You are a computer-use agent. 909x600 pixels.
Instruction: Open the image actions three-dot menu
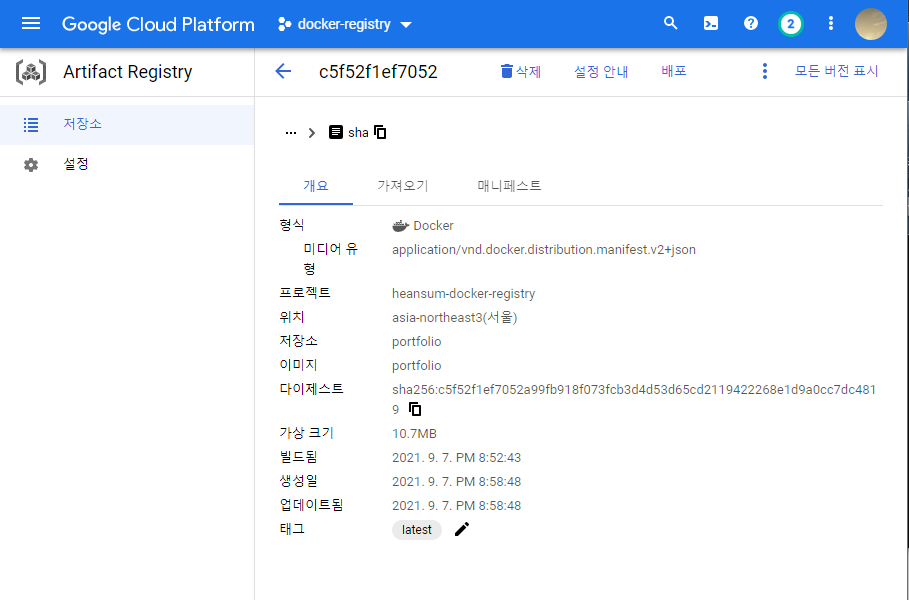(x=765, y=71)
